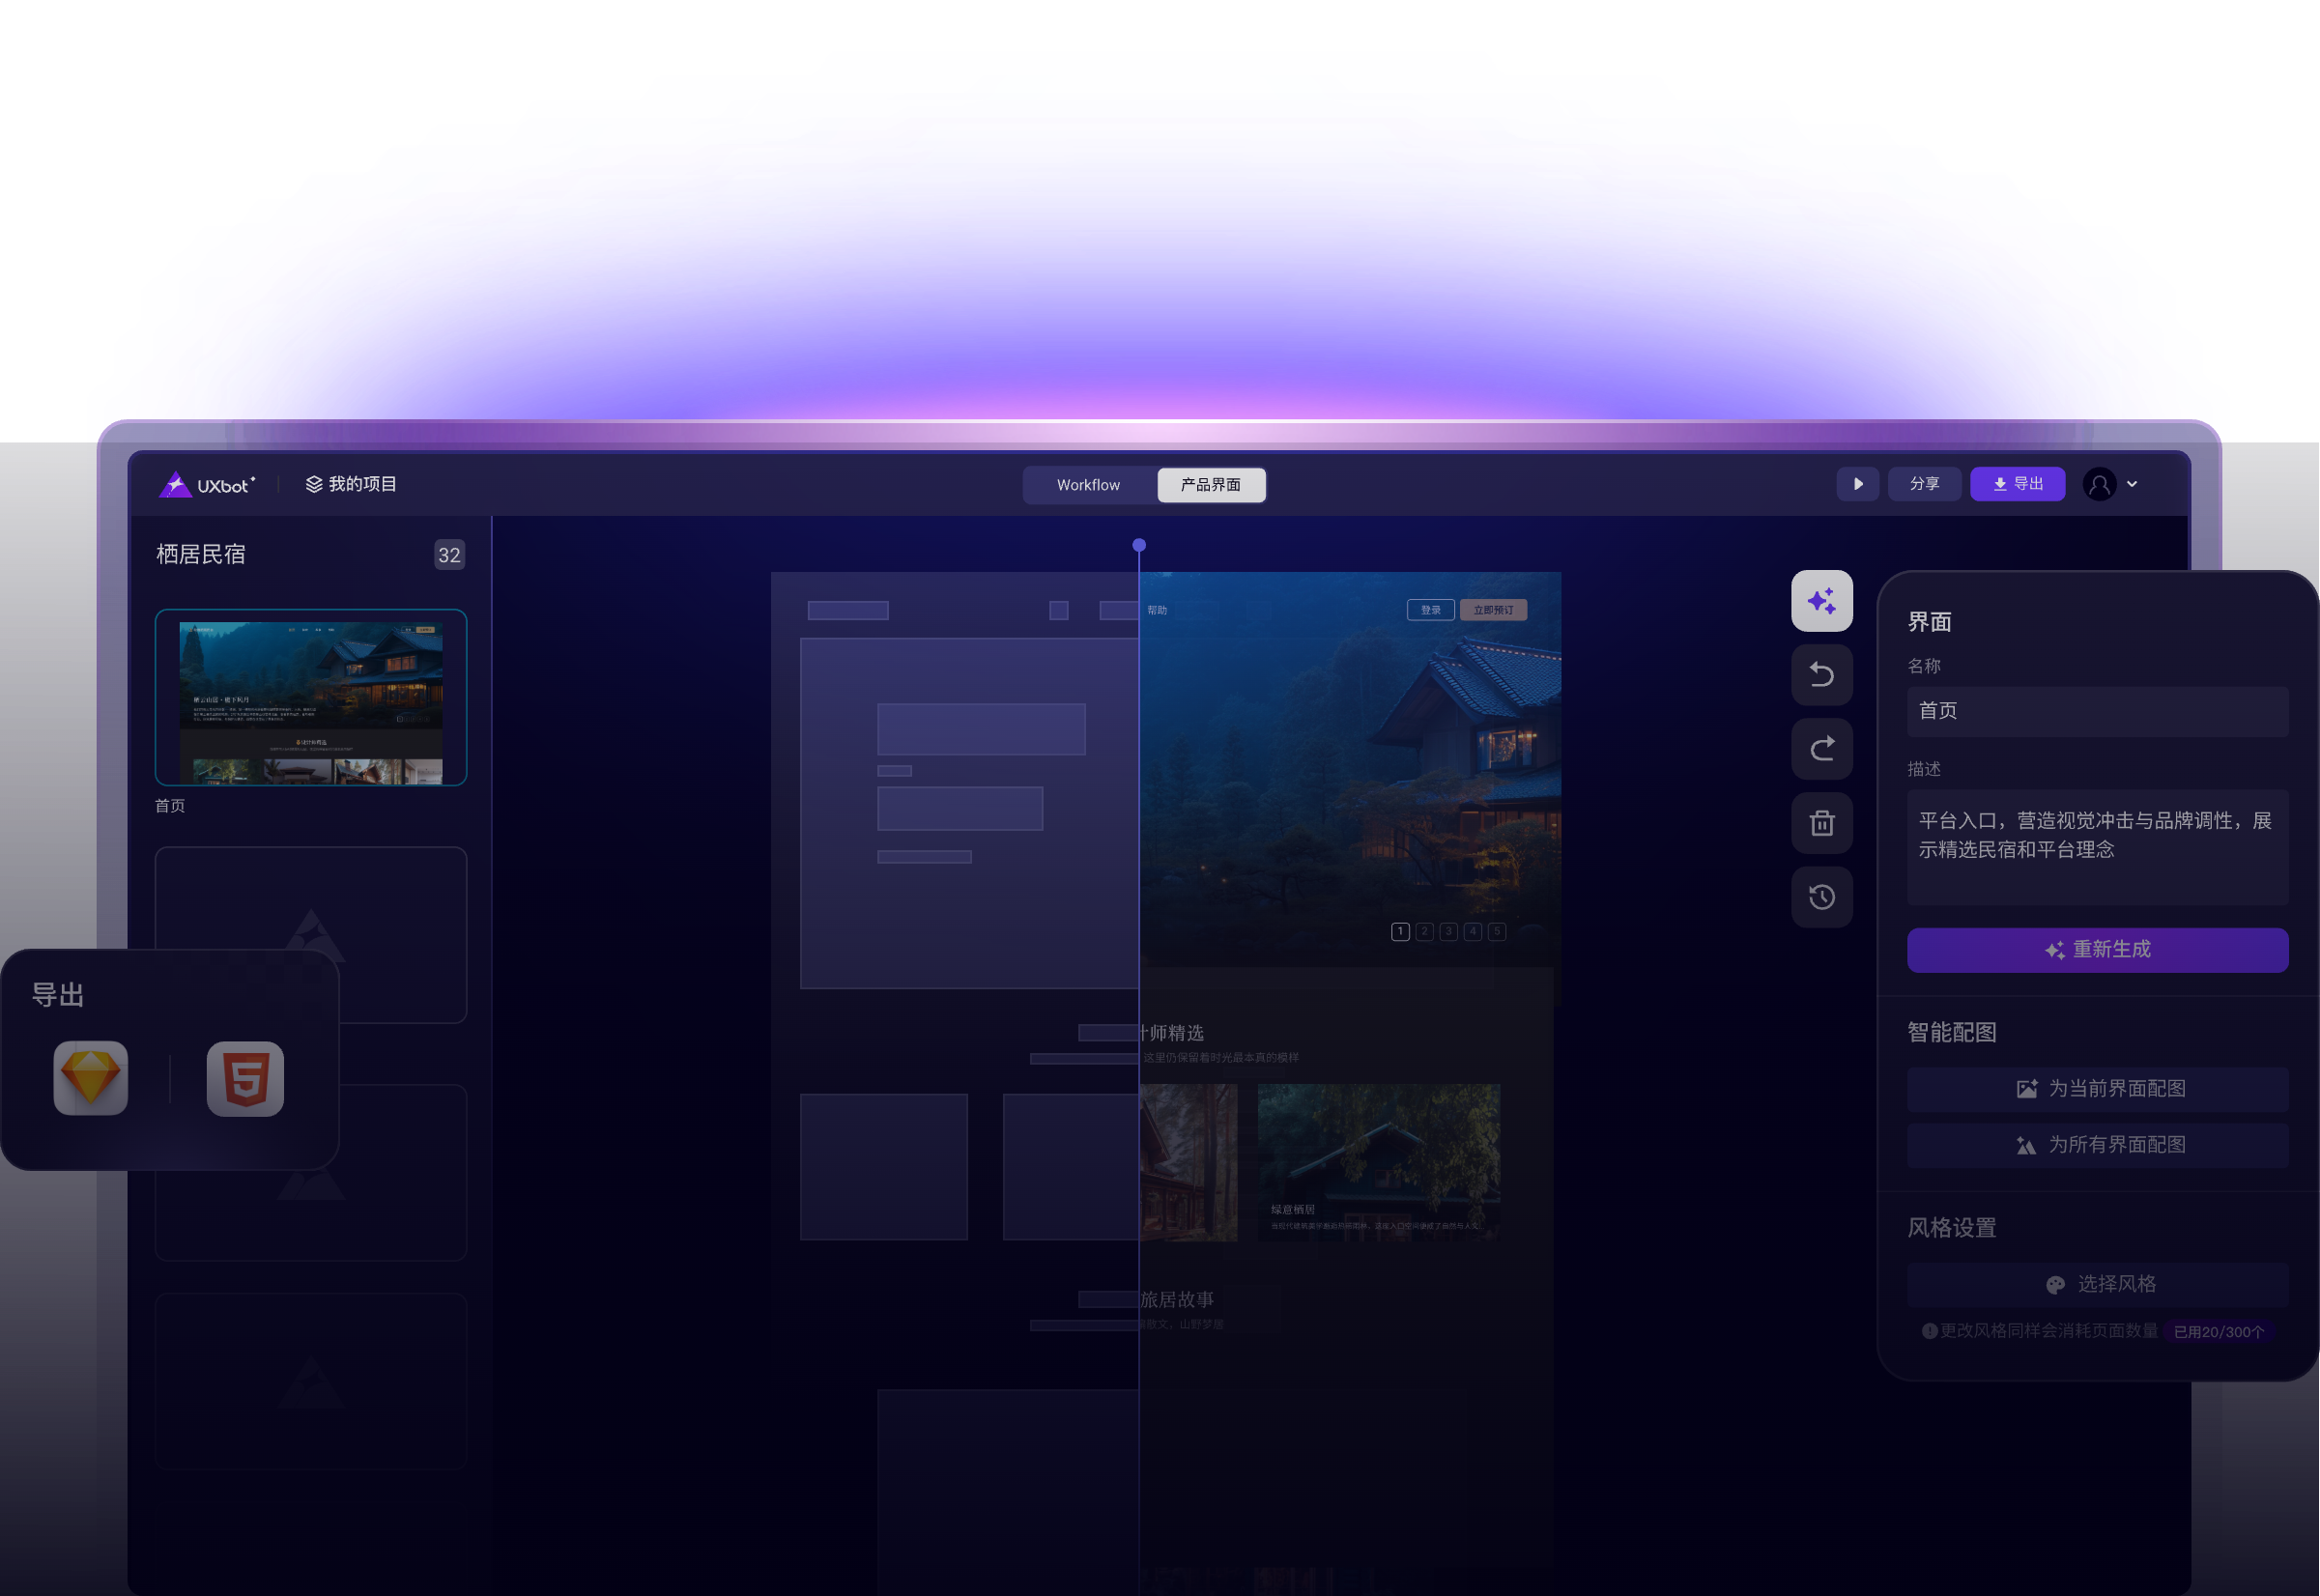Image resolution: width=2320 pixels, height=1596 pixels.
Task: Click the redo arrow icon
Action: 1822,749
